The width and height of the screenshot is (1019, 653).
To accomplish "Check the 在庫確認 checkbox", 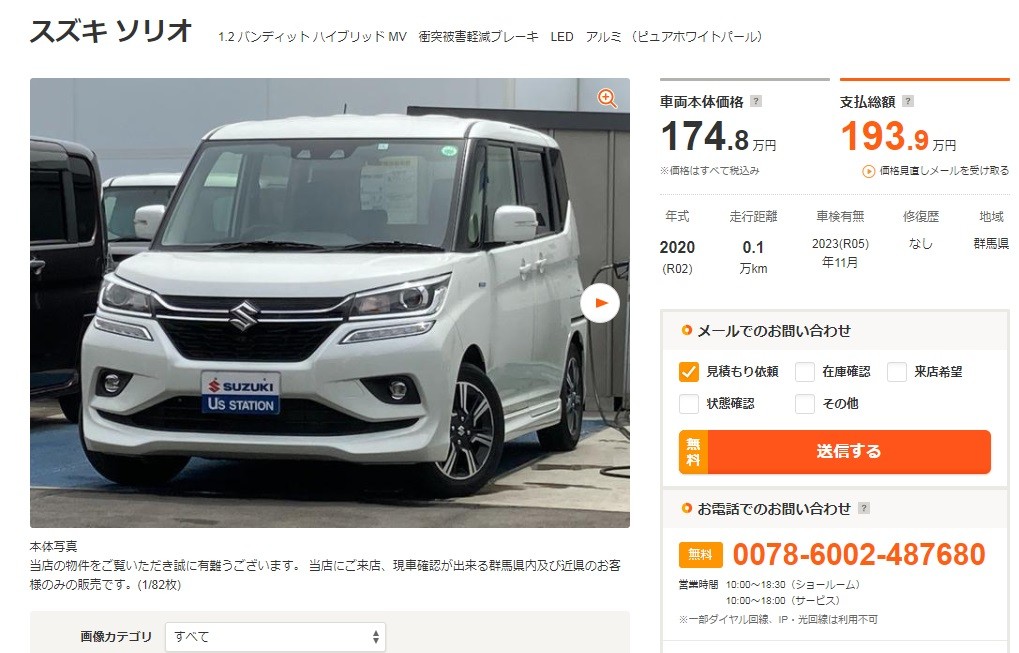I will tap(805, 372).
